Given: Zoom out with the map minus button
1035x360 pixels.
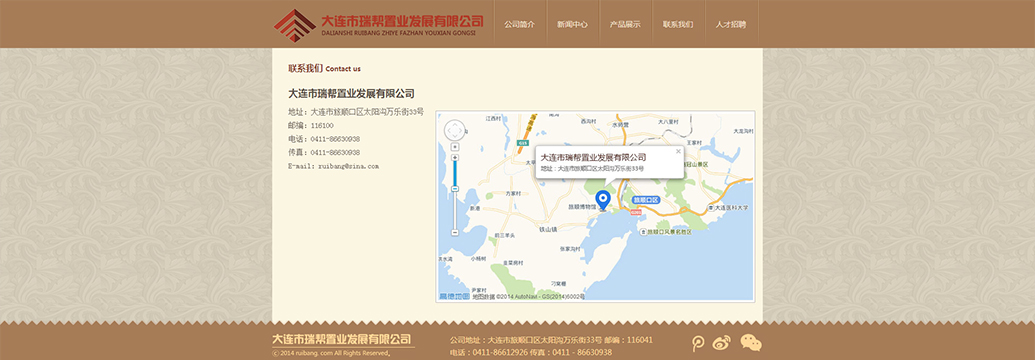Looking at the screenshot, I should (455, 233).
